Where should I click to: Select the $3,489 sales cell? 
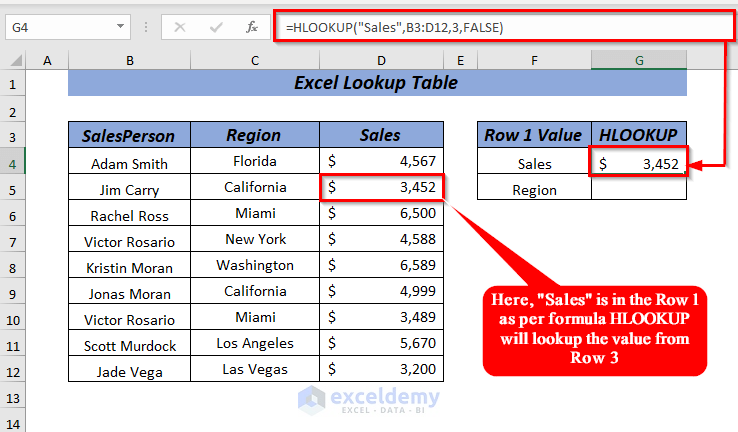[x=381, y=317]
